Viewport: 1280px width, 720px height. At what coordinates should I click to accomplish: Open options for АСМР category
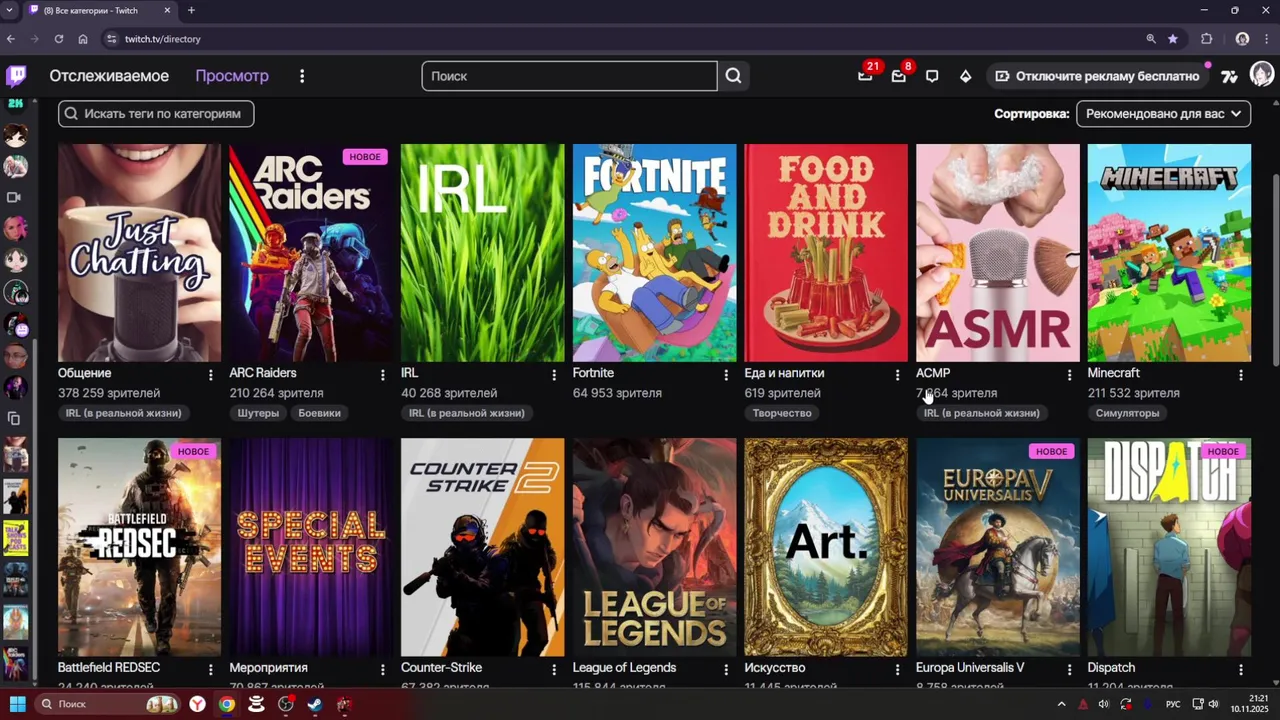point(1069,374)
